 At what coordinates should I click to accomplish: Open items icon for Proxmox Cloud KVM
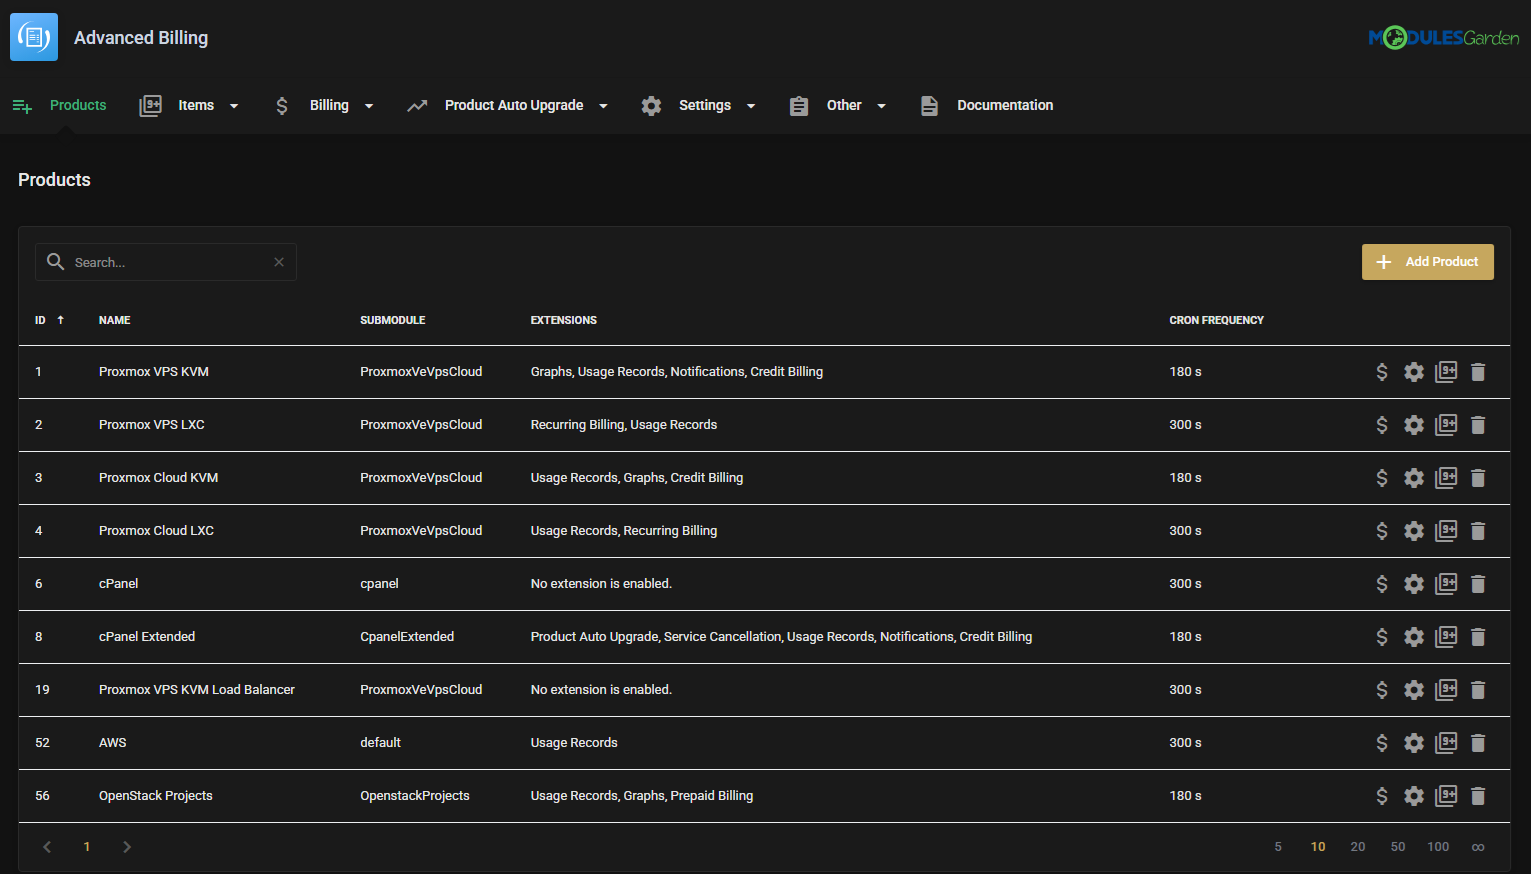1446,478
